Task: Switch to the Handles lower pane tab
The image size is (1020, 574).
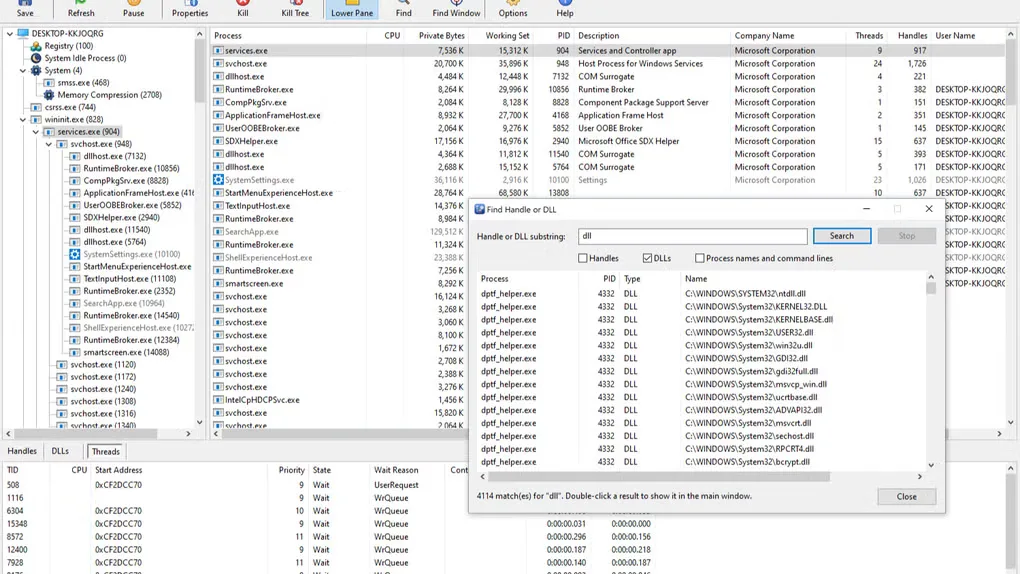Action: [x=21, y=451]
